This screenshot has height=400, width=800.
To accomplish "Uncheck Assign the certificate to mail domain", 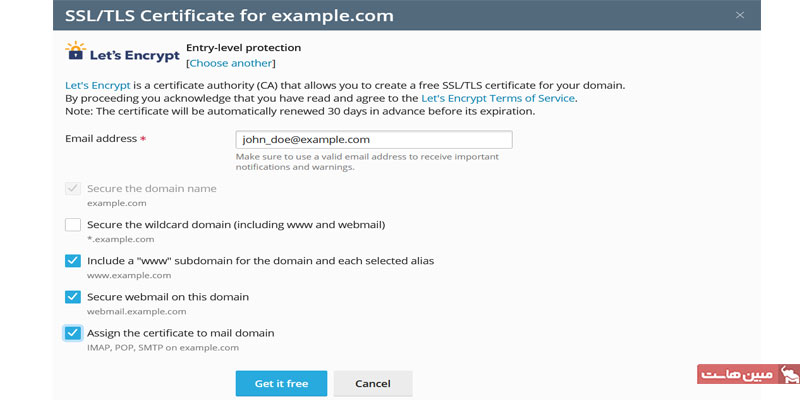I will [73, 333].
